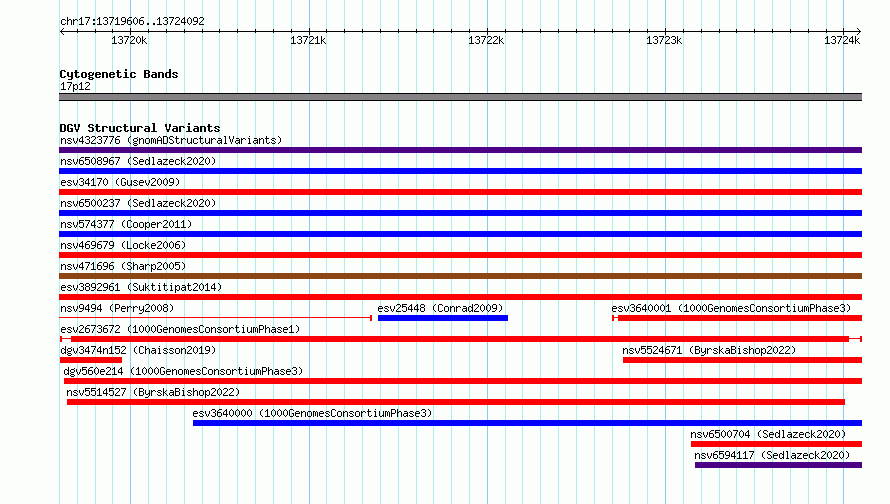Screen dimensions: 890x504
Task: Click the blue nsv6500237 variant bar
Action: click(460, 213)
